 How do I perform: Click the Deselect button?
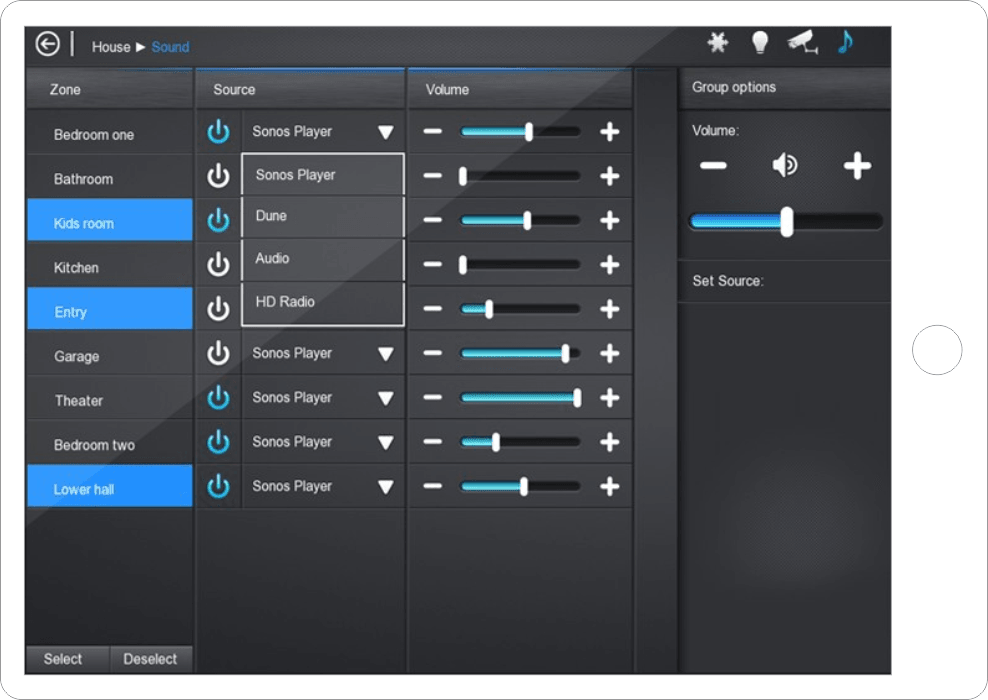pyautogui.click(x=150, y=659)
